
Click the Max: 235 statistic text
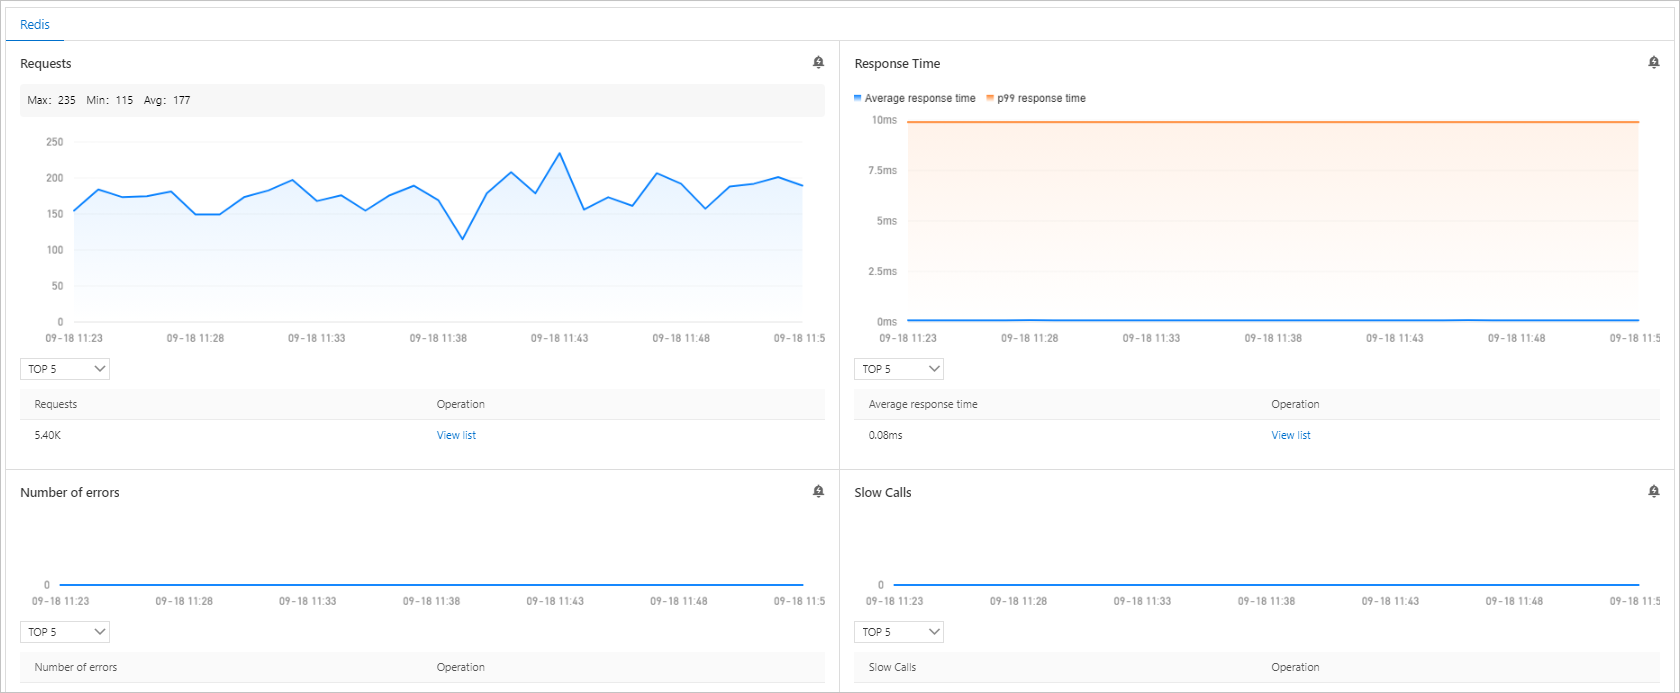click(x=51, y=100)
